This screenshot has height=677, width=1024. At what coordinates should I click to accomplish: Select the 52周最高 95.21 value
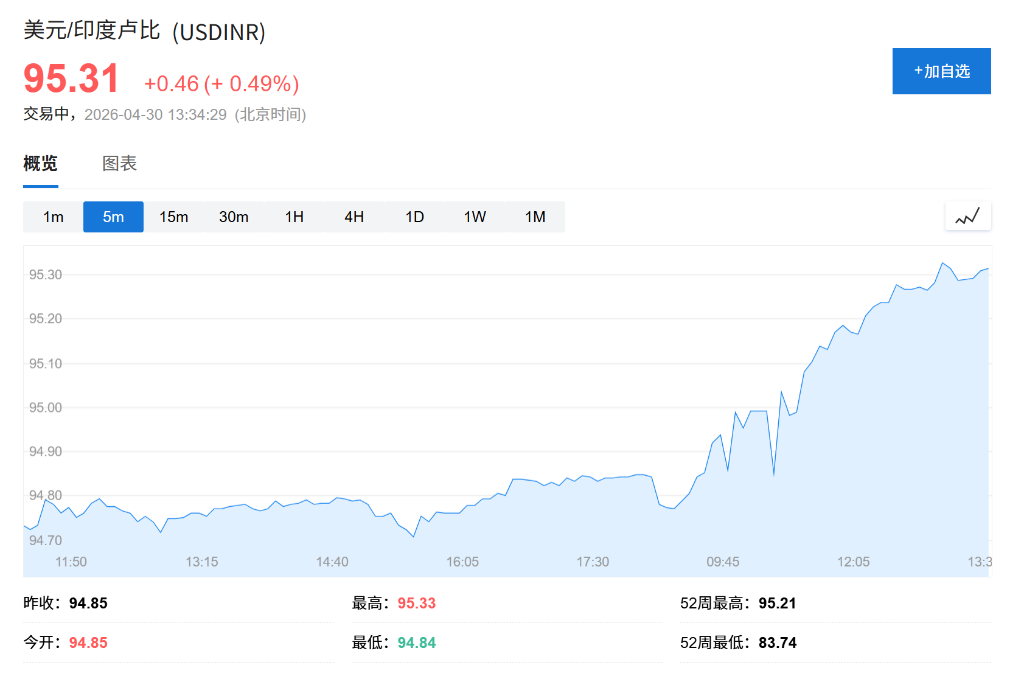[x=775, y=602]
